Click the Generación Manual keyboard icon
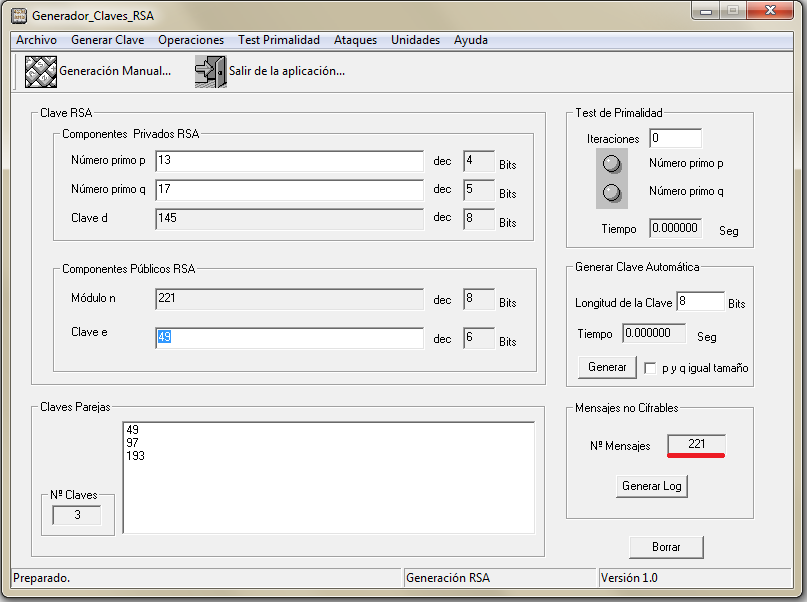 click(40, 72)
